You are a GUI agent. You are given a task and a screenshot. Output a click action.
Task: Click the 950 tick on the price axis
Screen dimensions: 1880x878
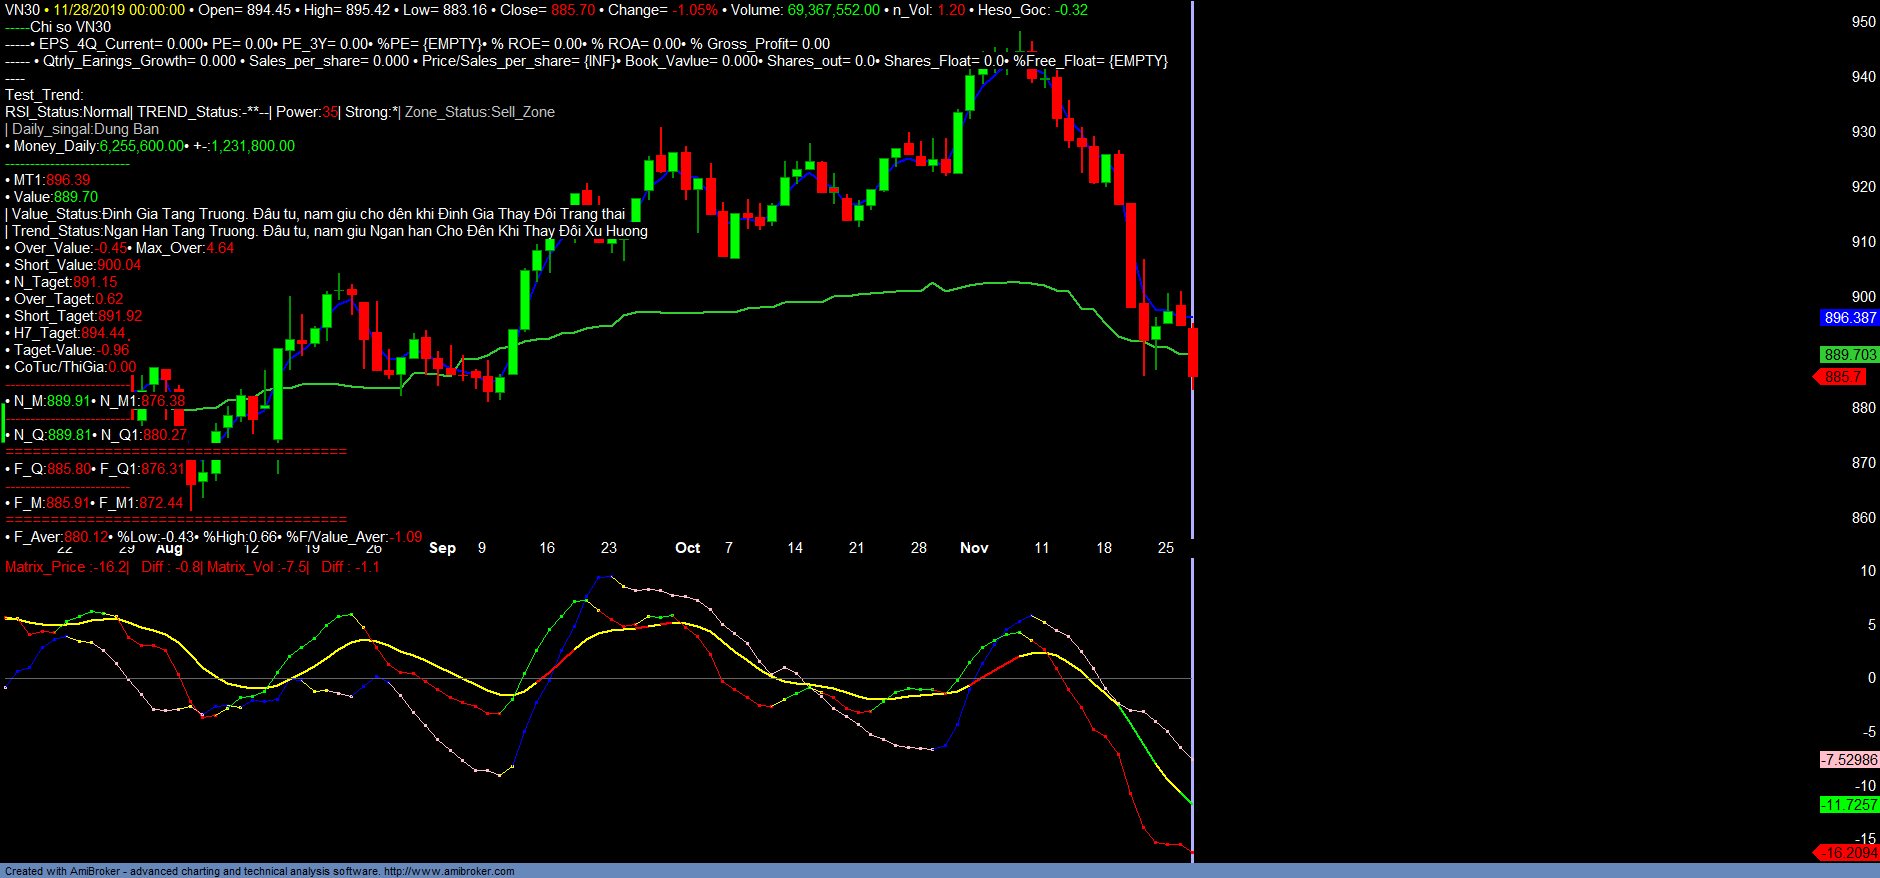1863,22
